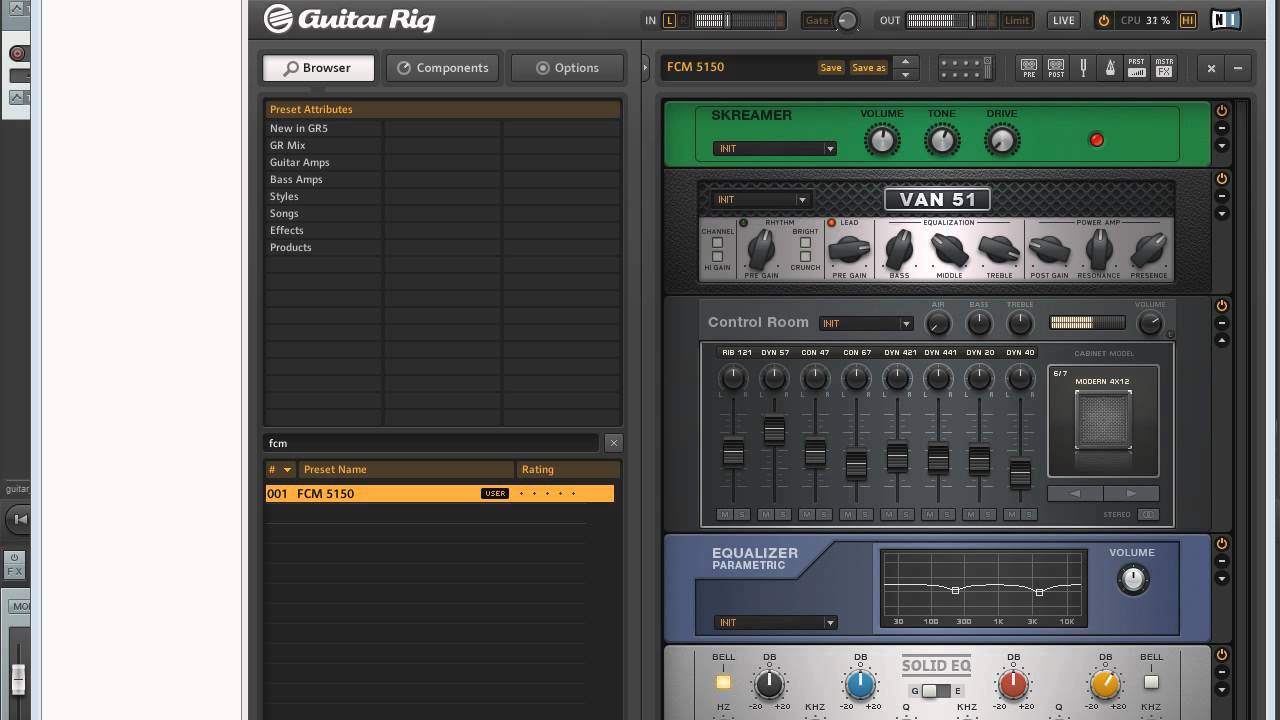Show the Tapedeck POST module
1280x720 pixels.
click(1056, 68)
